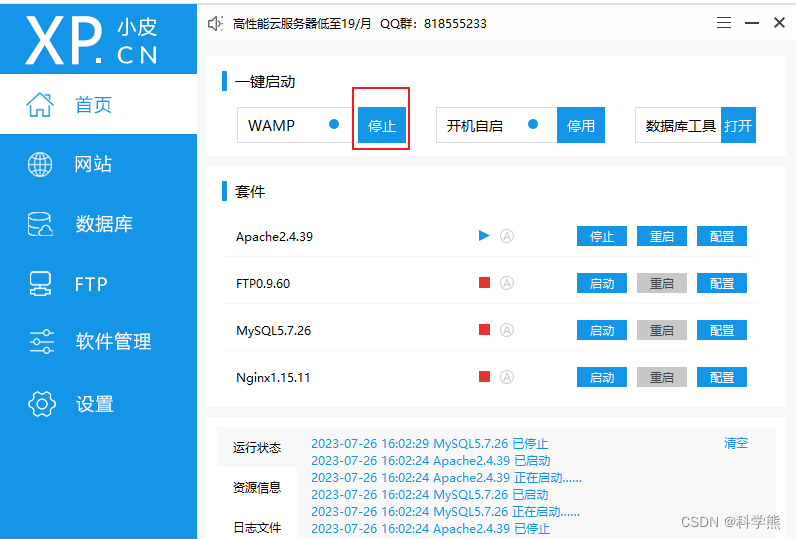Click Nginx1.15.11 gray 重启 button

[x=661, y=377]
